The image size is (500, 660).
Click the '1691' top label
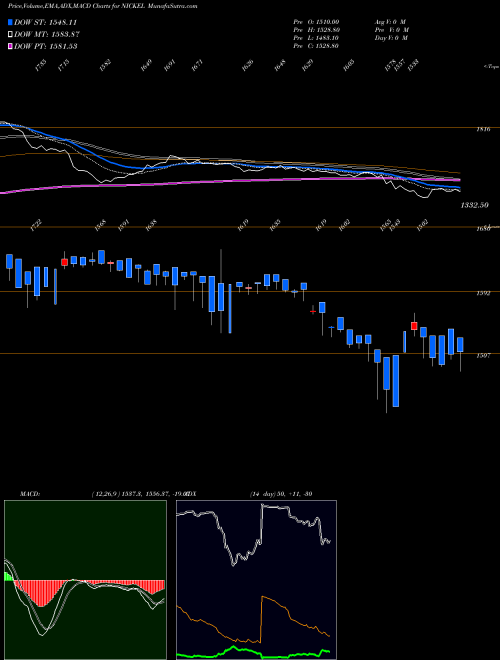(x=169, y=65)
